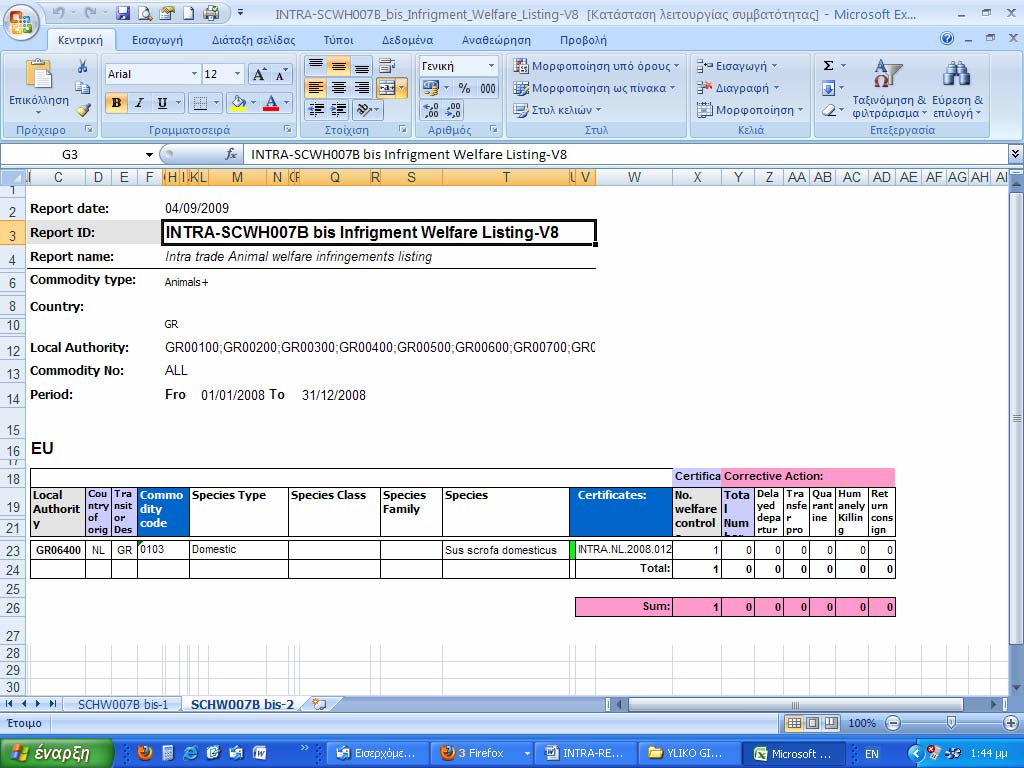Viewport: 1024px width, 768px height.
Task: Open Customize Quick Access Toolbar arrow
Action: (x=240, y=13)
